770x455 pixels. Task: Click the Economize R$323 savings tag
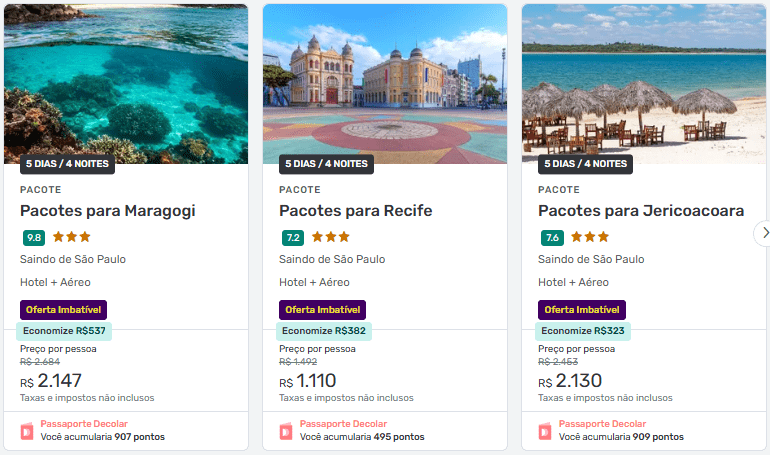(582, 330)
